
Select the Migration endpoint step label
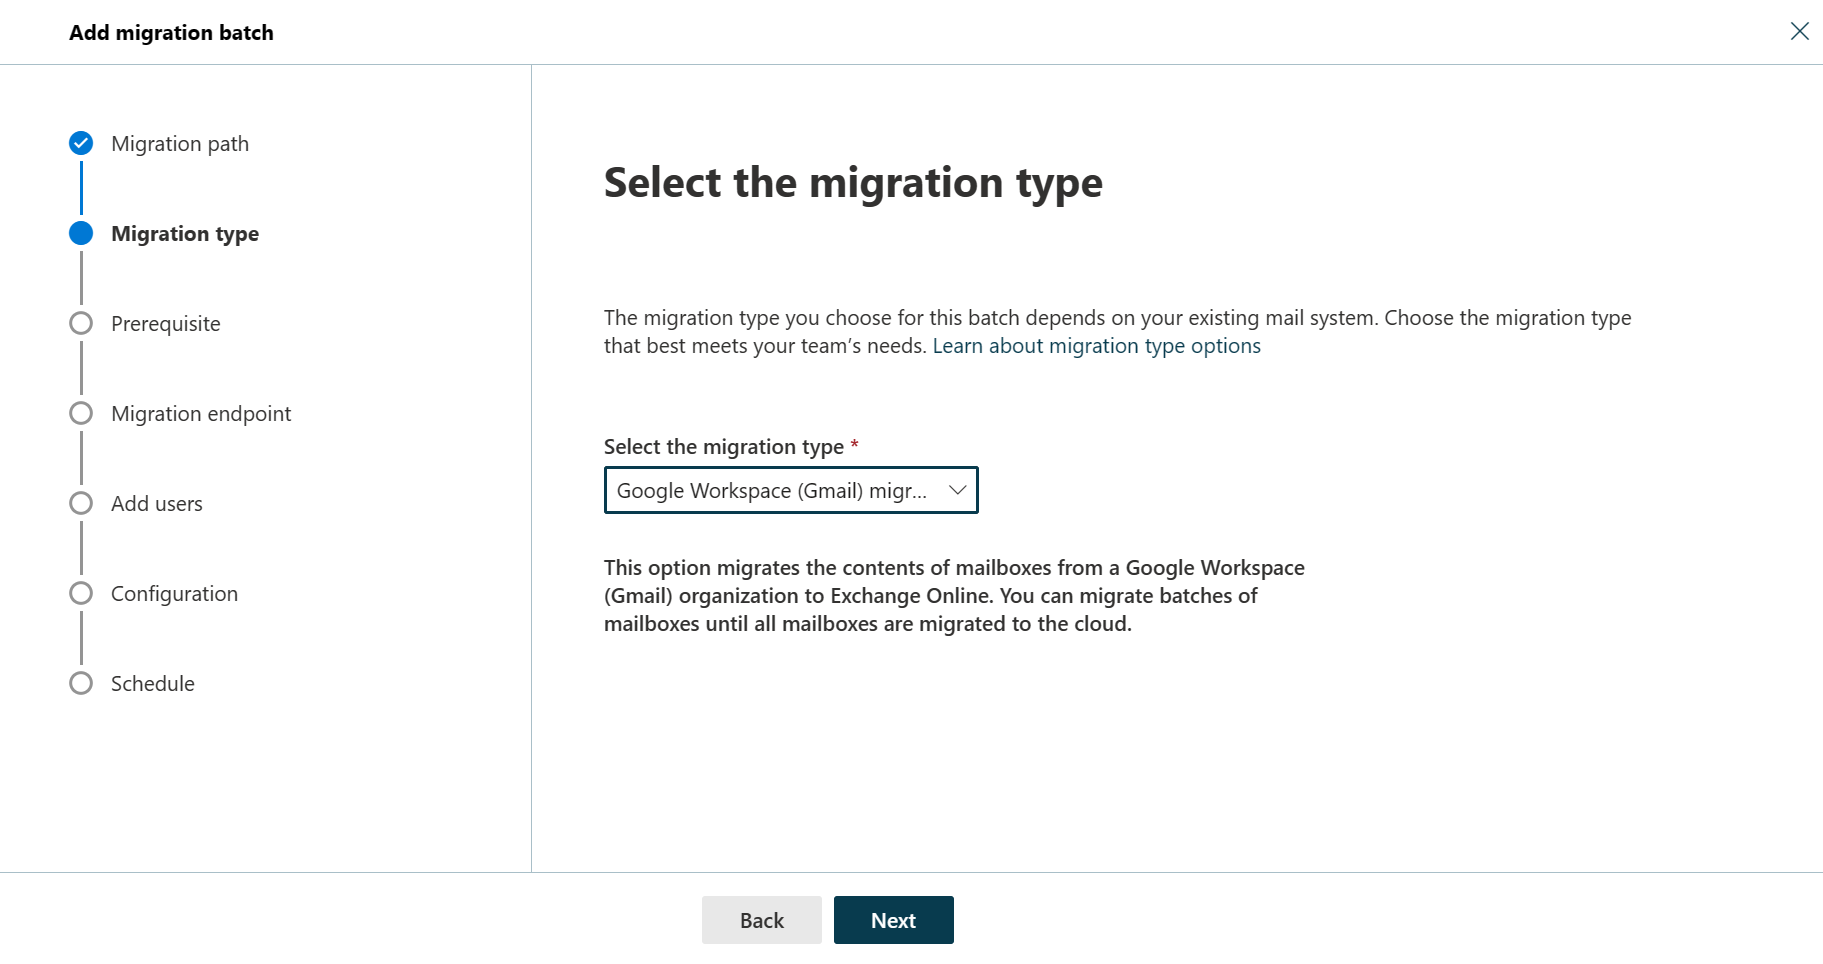pos(201,414)
